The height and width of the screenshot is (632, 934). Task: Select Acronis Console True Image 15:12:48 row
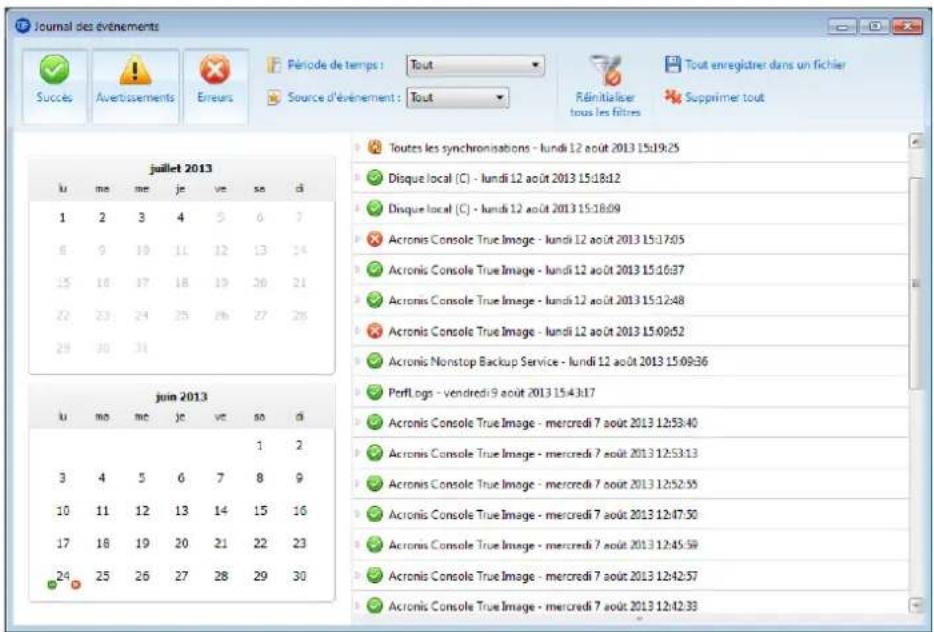tap(630, 300)
